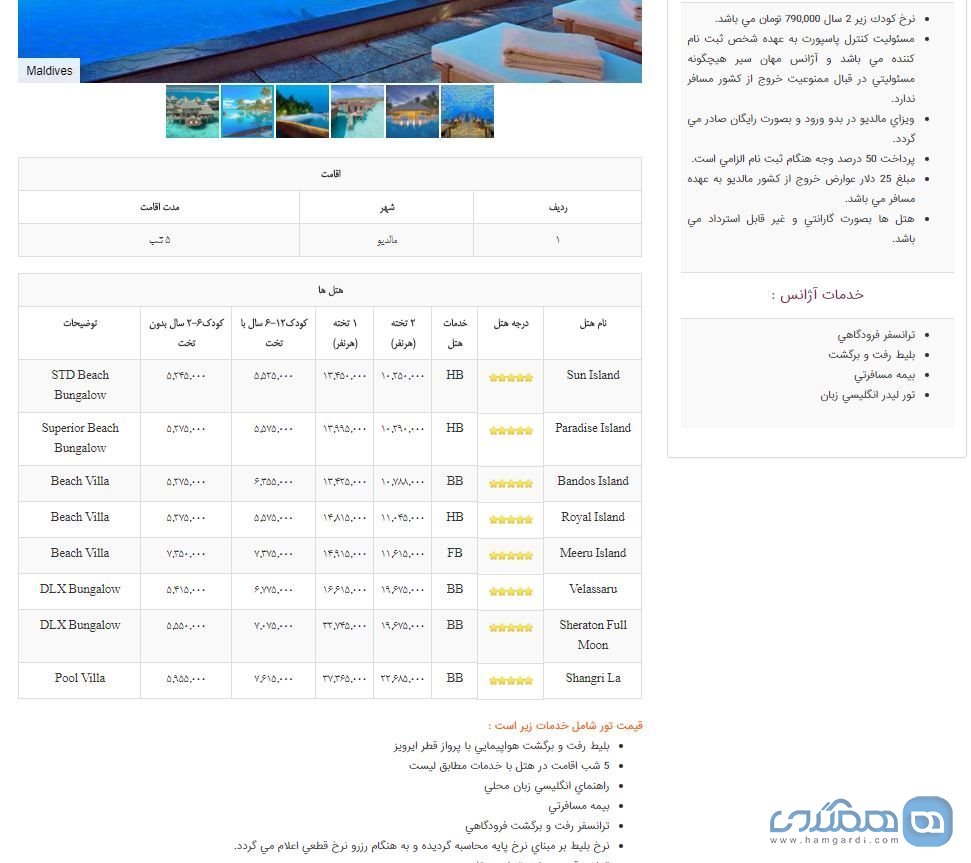Click BB service in the Bandos Island row
This screenshot has width=971, height=863.
point(455,482)
